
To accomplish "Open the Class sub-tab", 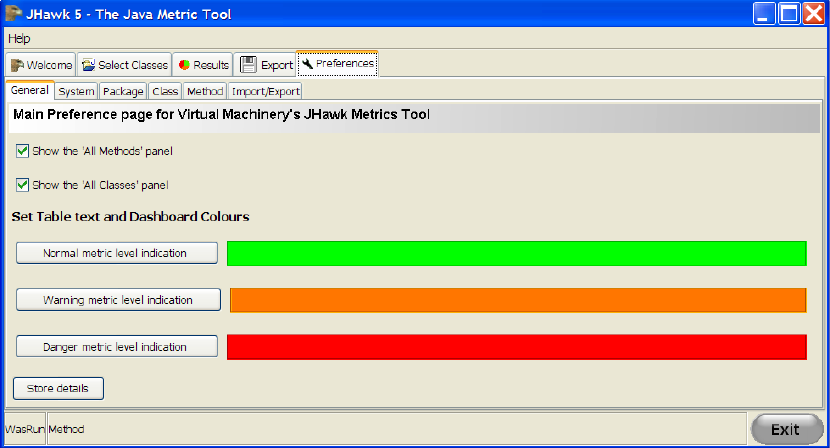I will tap(165, 91).
